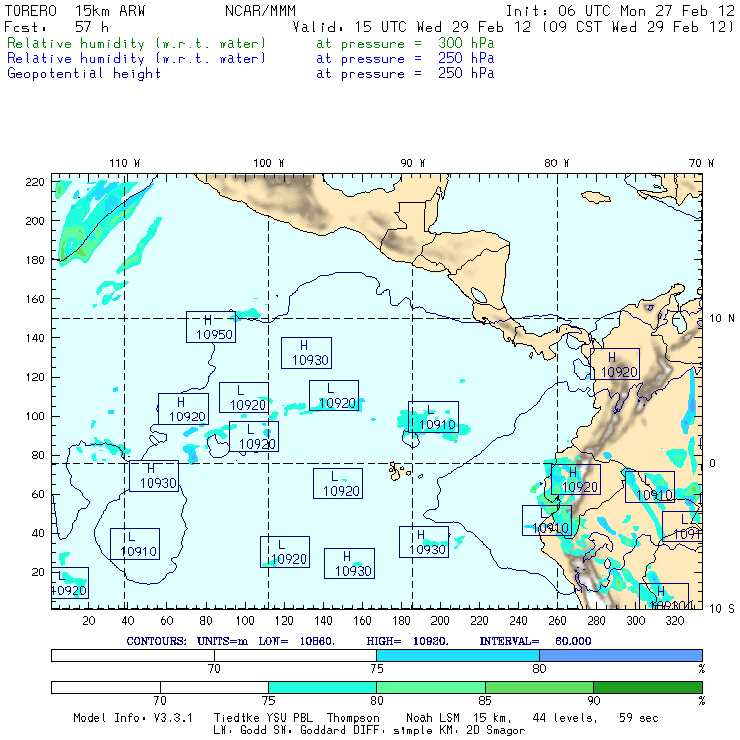Click the blue above-80% segment of upper color bar
The image size is (740, 740).
[x=621, y=655]
